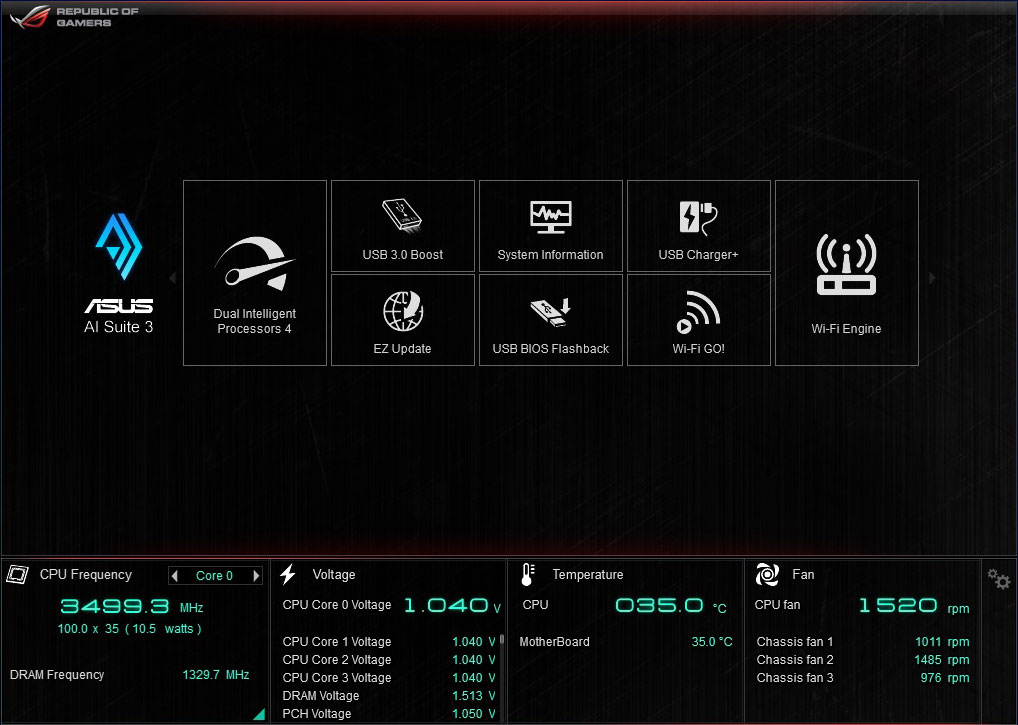The width and height of the screenshot is (1018, 725).
Task: Click the CPU fan 1520 rpm reading
Action: pos(914,606)
